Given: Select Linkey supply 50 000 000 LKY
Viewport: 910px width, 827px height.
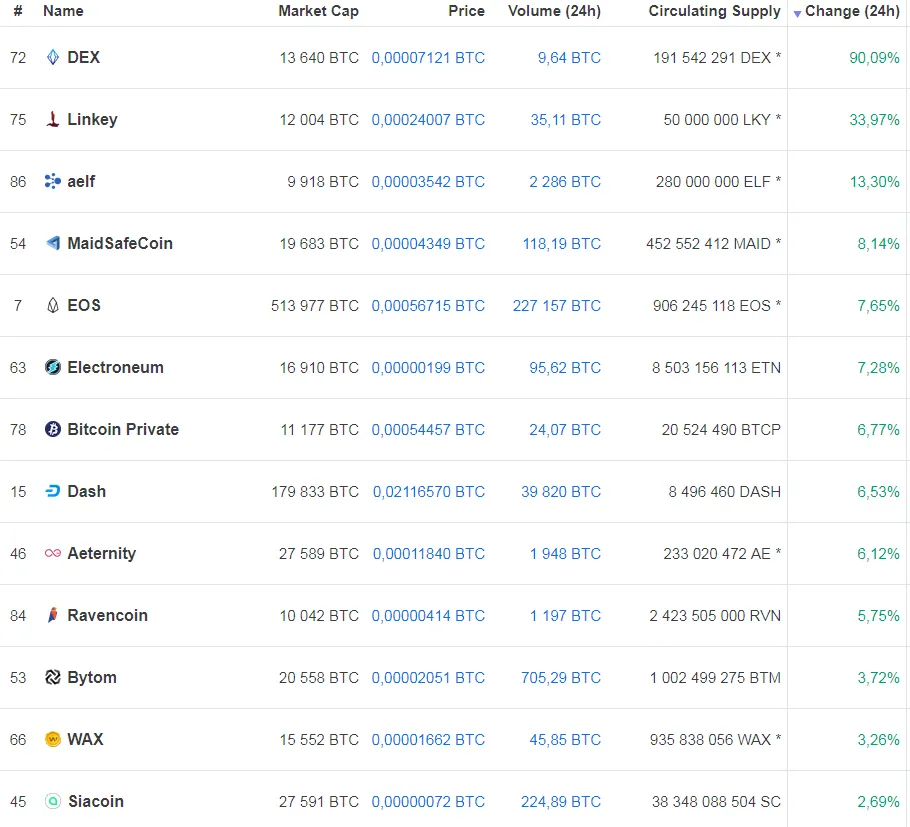Looking at the screenshot, I should click(717, 120).
